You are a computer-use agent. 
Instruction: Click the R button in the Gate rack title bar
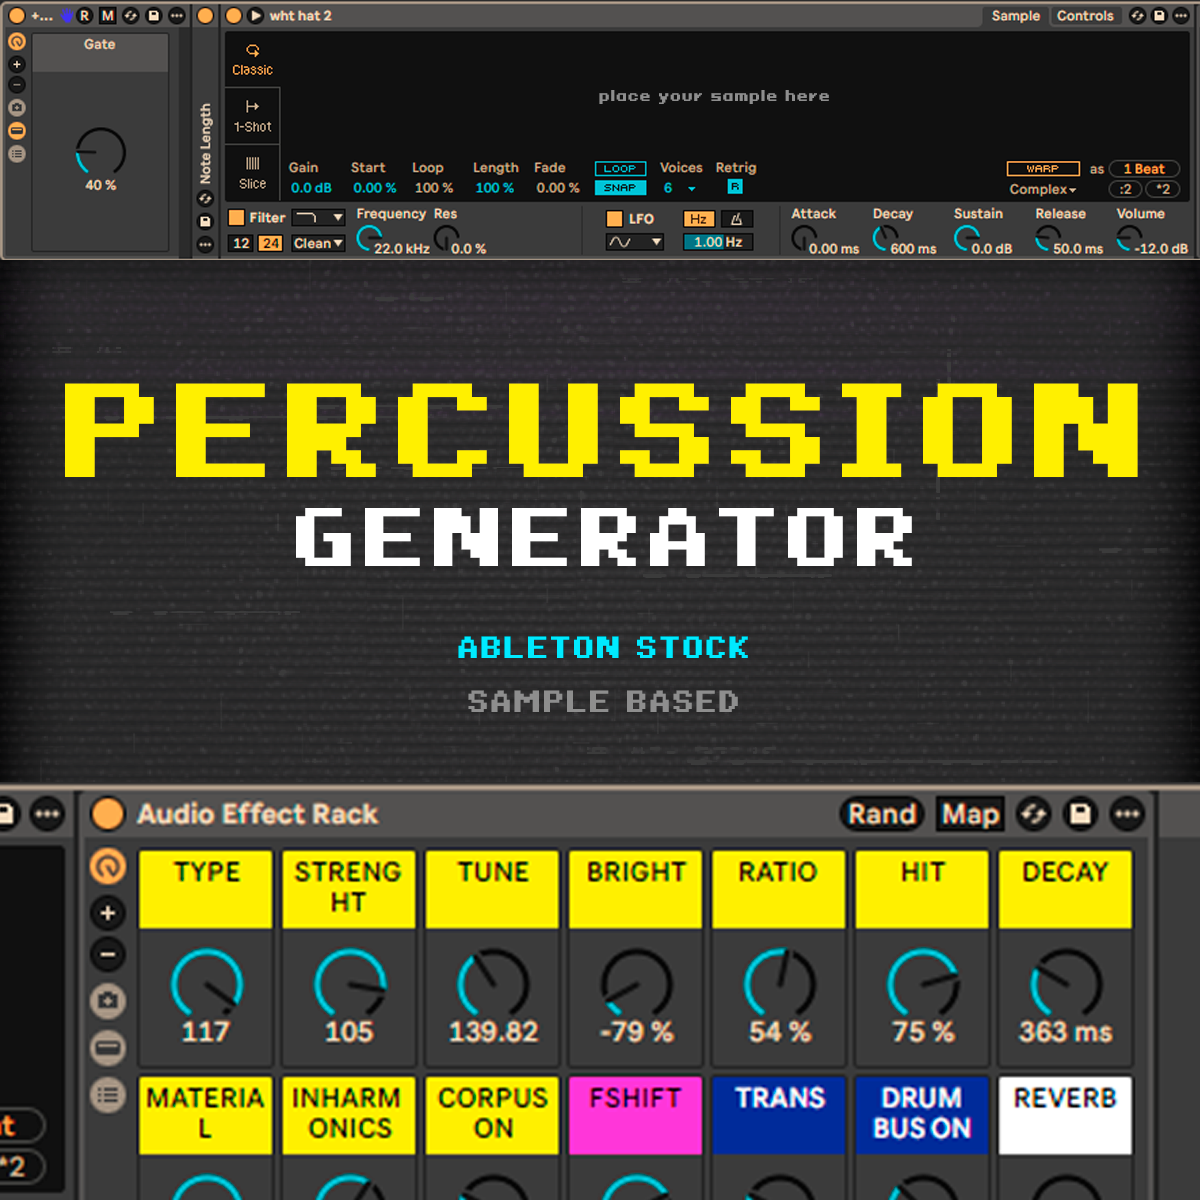click(85, 16)
